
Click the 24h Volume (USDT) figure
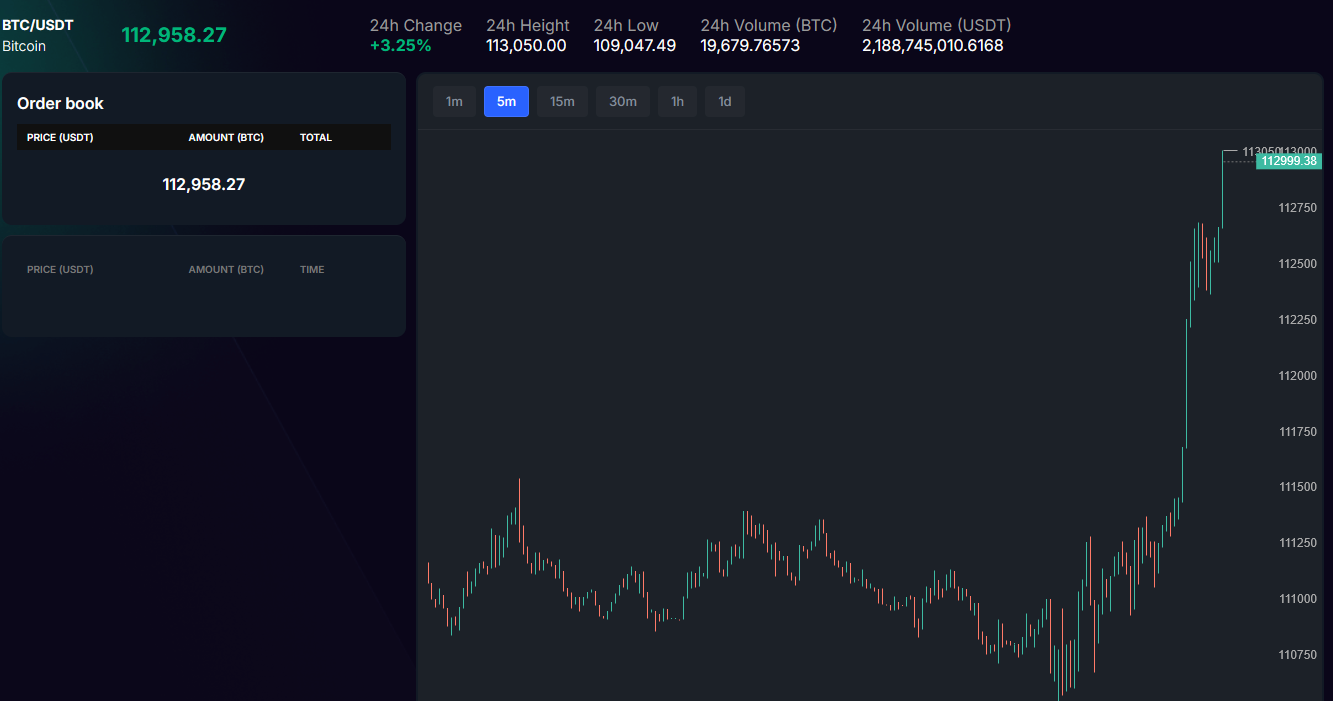[932, 45]
